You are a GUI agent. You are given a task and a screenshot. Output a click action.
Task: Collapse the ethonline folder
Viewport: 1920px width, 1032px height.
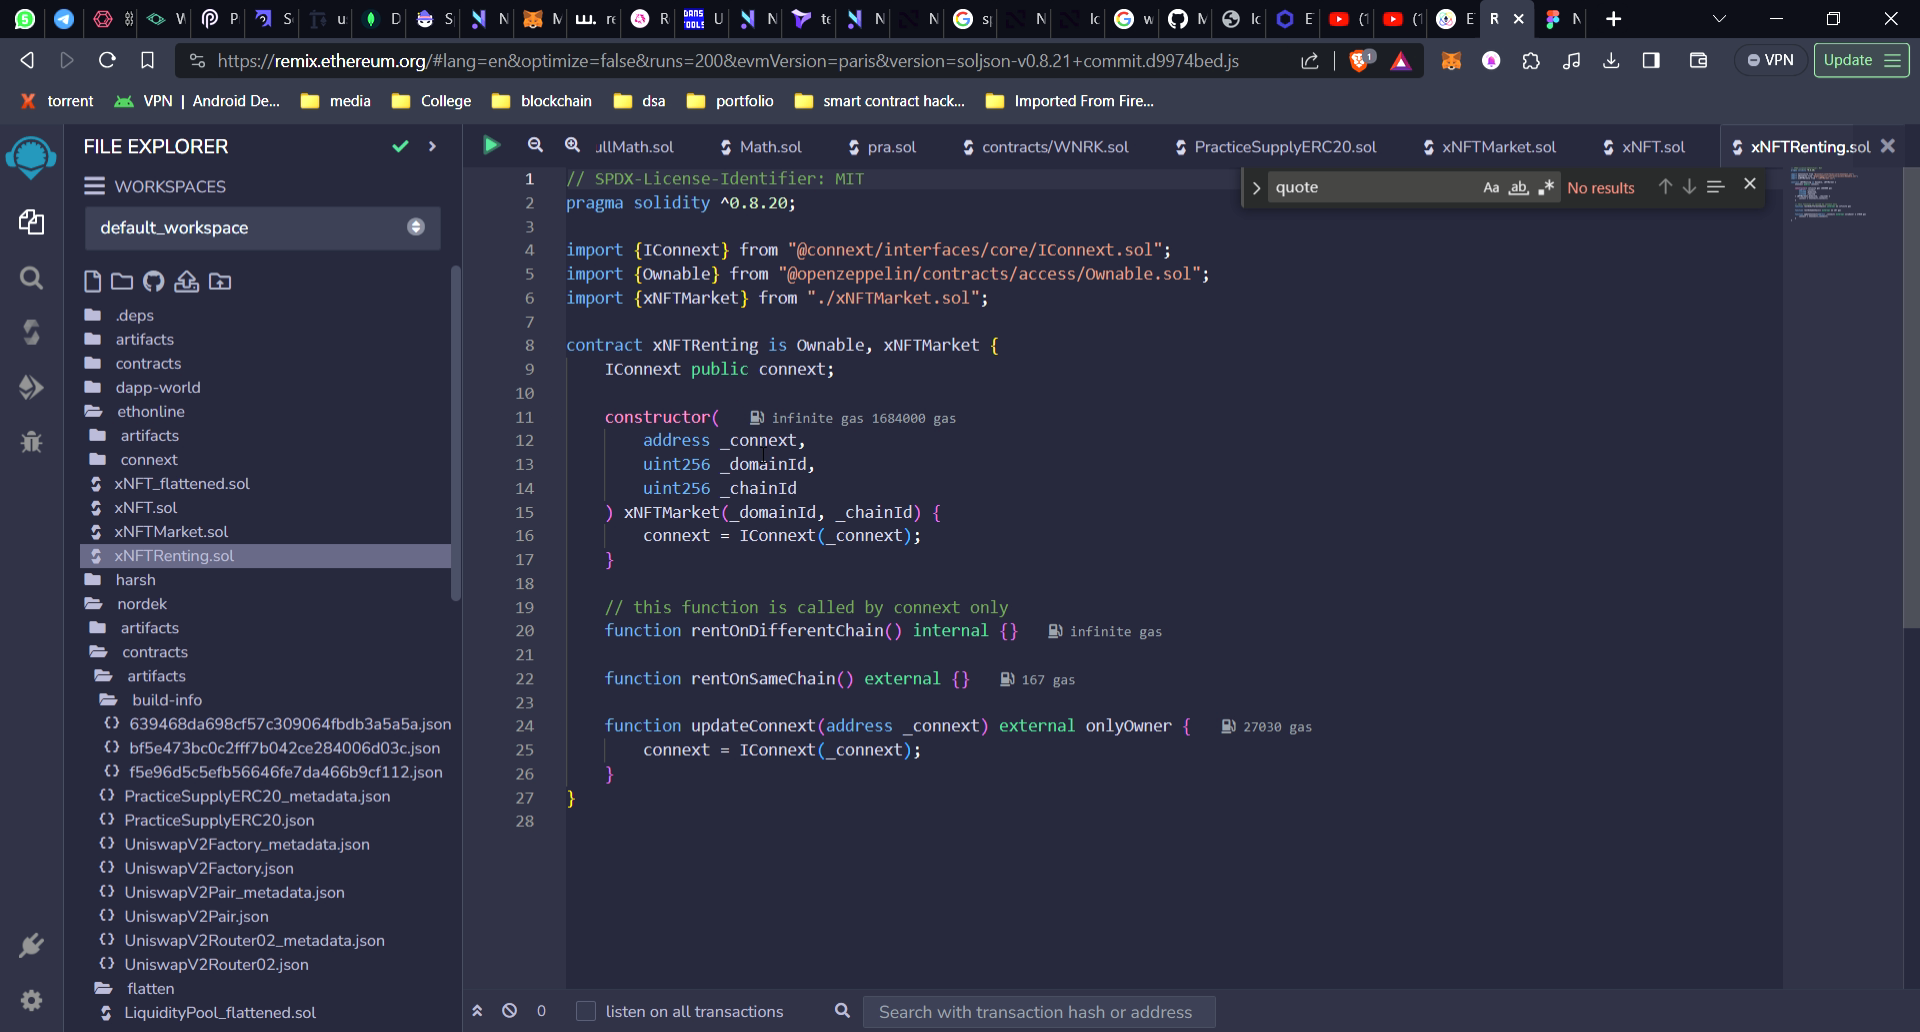pyautogui.click(x=150, y=411)
